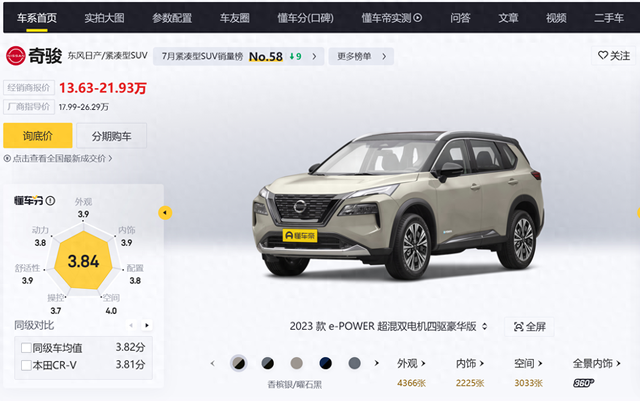Check the 同级车均值 comparison checkbox
The width and height of the screenshot is (640, 401).
(26, 348)
